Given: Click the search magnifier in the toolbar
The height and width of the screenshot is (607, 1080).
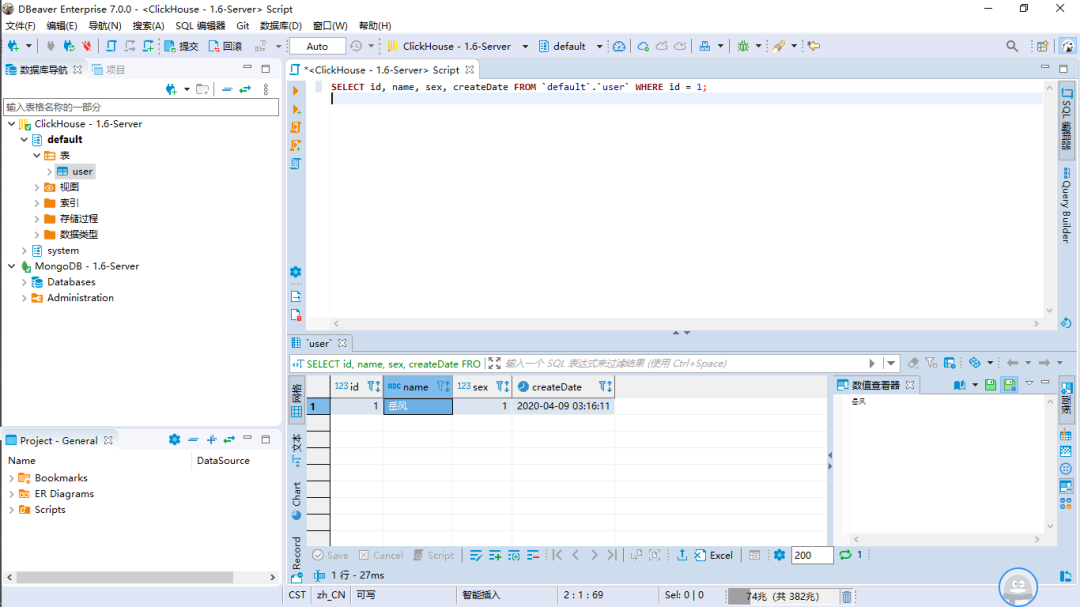Looking at the screenshot, I should click(x=1012, y=46).
